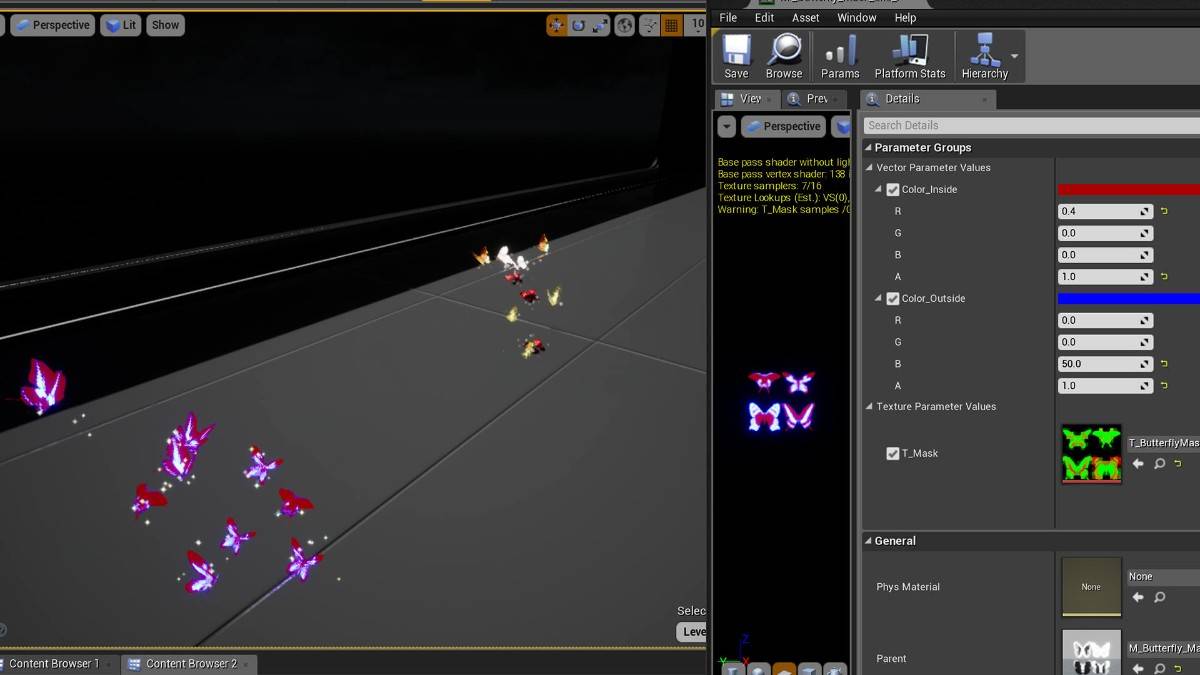1200x675 pixels.
Task: Reset the Color_Inside R value to default
Action: coord(1164,211)
